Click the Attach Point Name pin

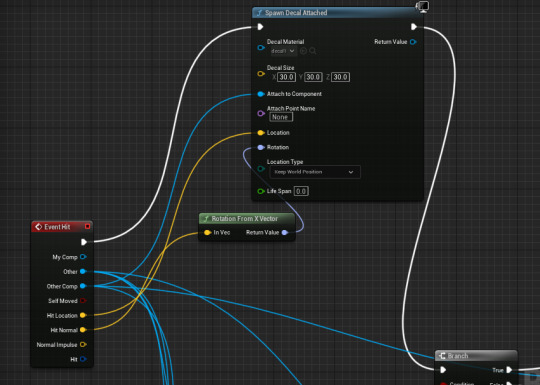(x=261, y=113)
